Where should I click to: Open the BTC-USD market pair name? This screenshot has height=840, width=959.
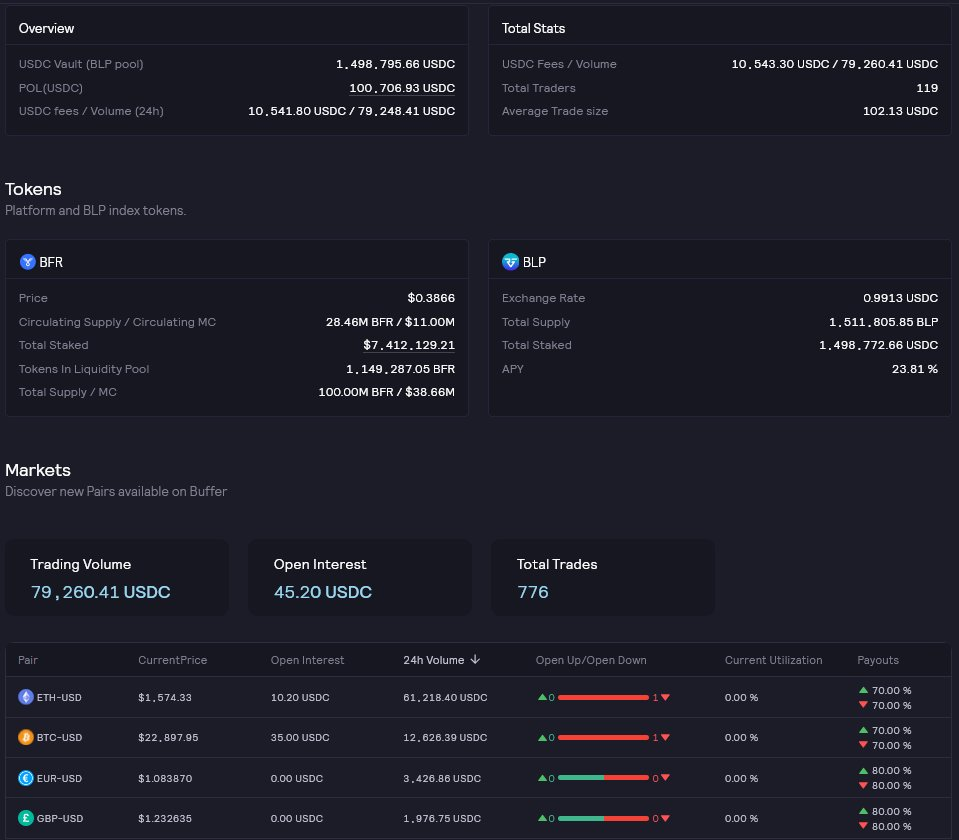(x=59, y=737)
